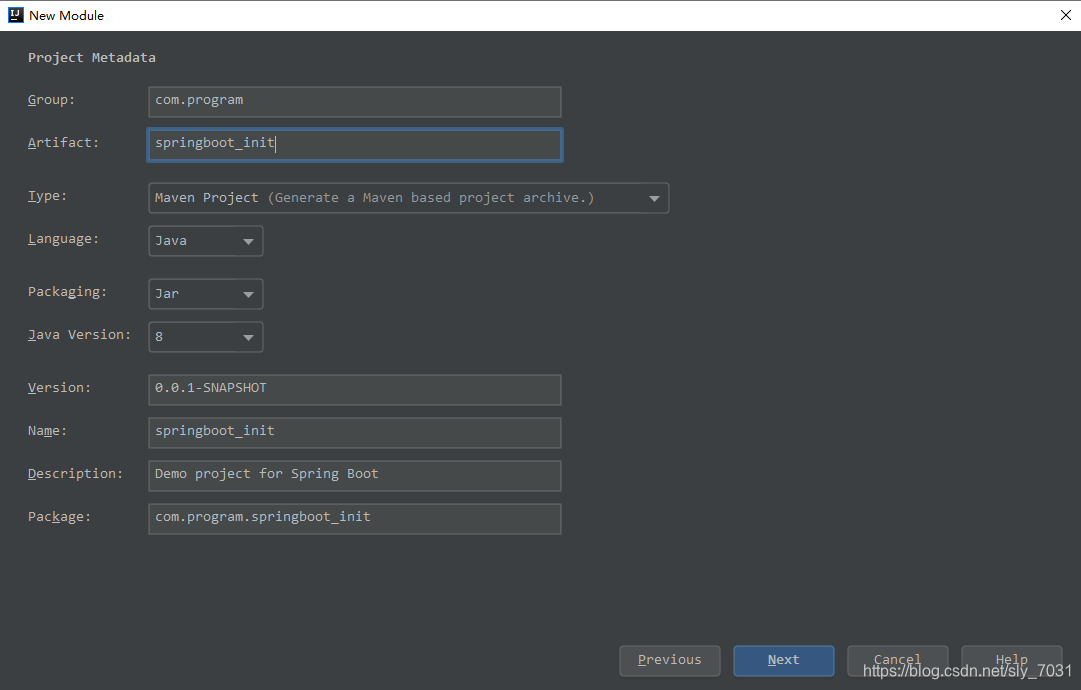Screen dimensions: 1081x690
Task: Click the Artifact: label
Action: [63, 143]
